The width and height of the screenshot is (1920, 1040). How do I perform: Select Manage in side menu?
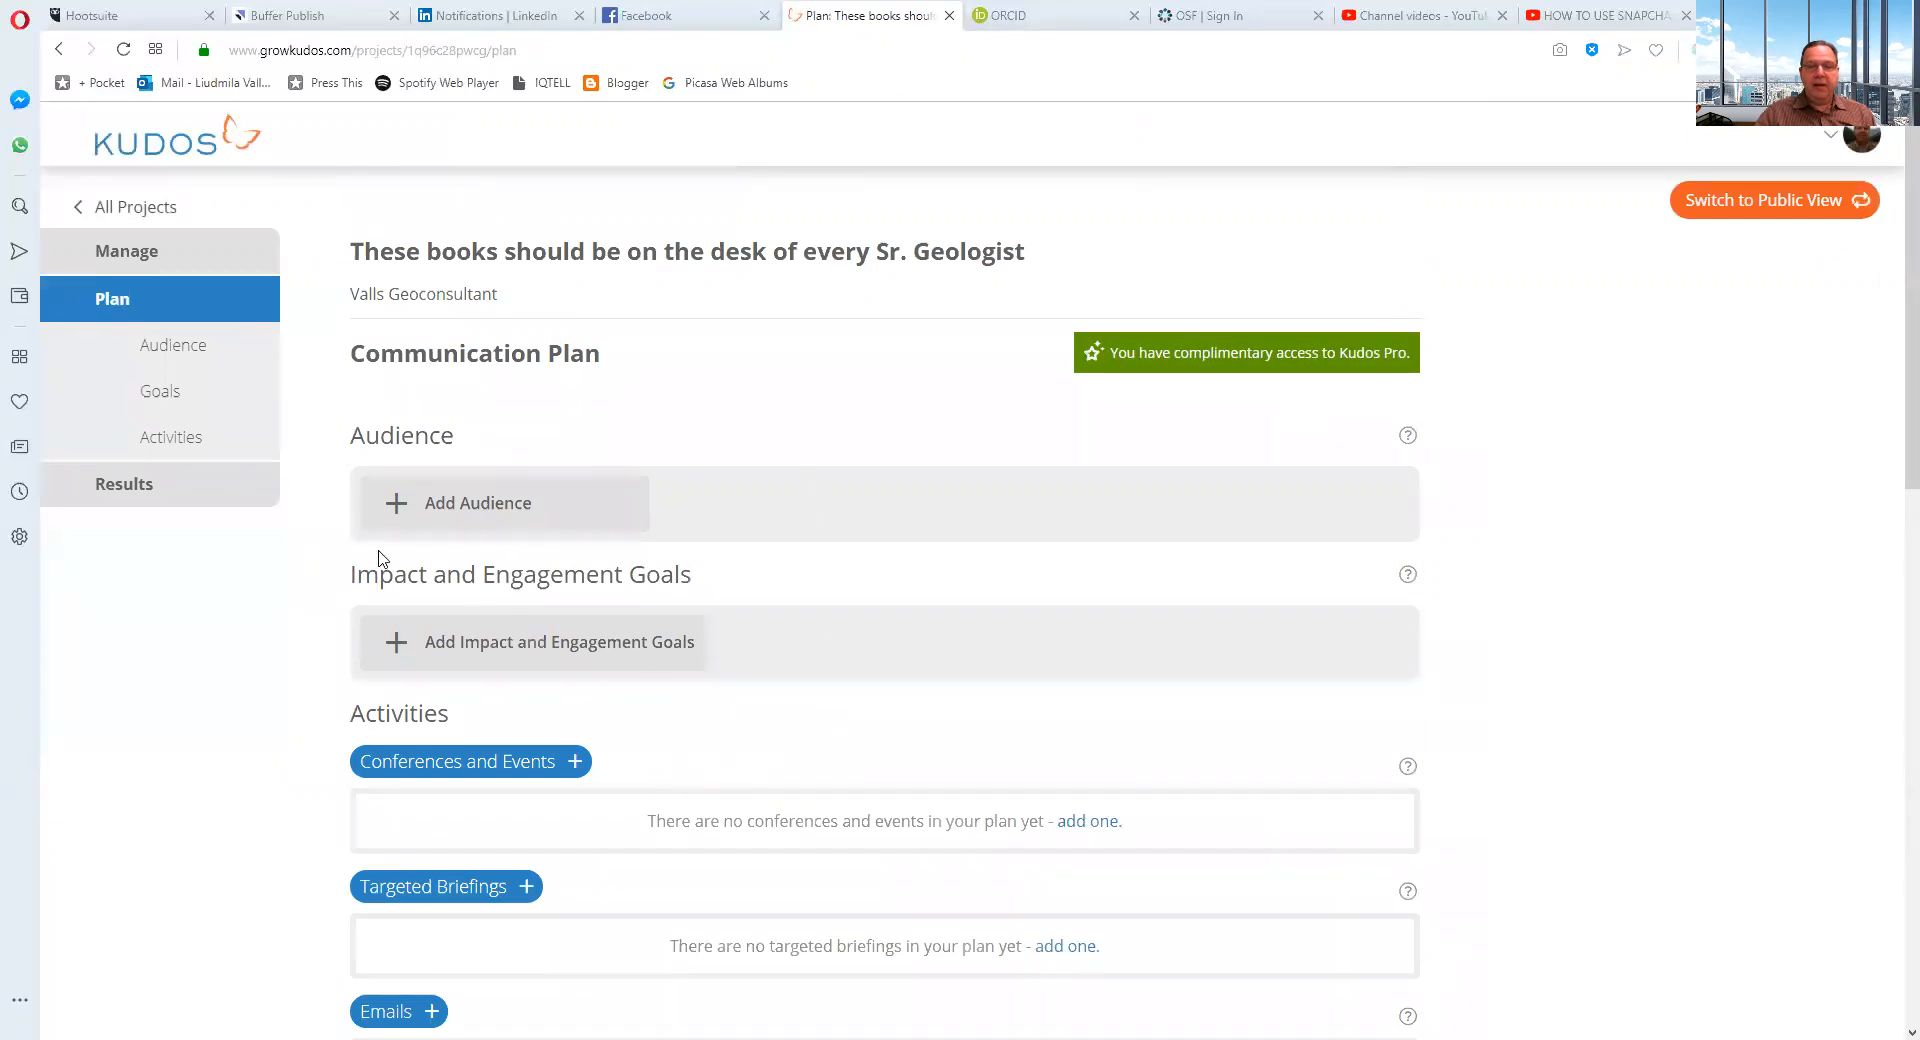pyautogui.click(x=160, y=251)
